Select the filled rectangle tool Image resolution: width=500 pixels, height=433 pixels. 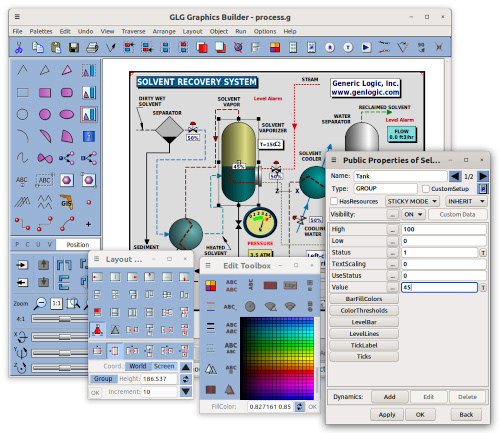coord(45,92)
